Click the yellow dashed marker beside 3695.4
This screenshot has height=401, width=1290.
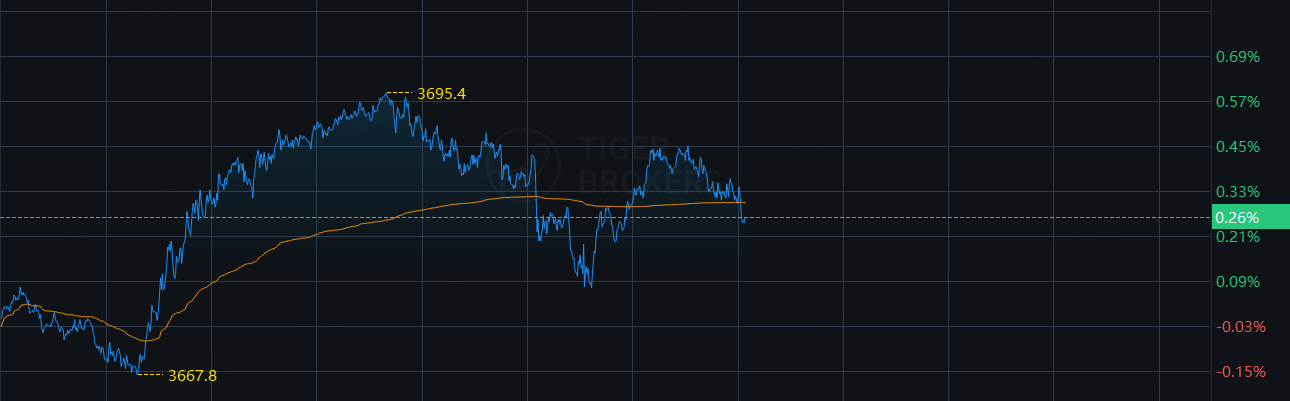click(399, 93)
